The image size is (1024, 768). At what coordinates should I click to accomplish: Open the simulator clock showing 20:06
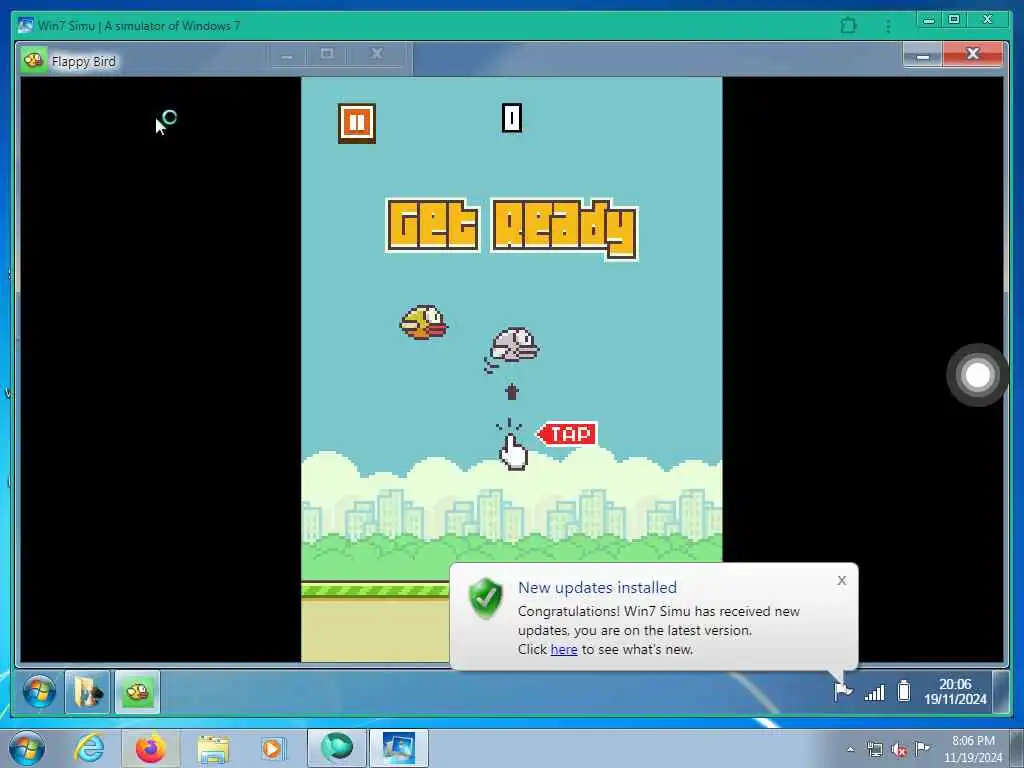pyautogui.click(x=955, y=692)
